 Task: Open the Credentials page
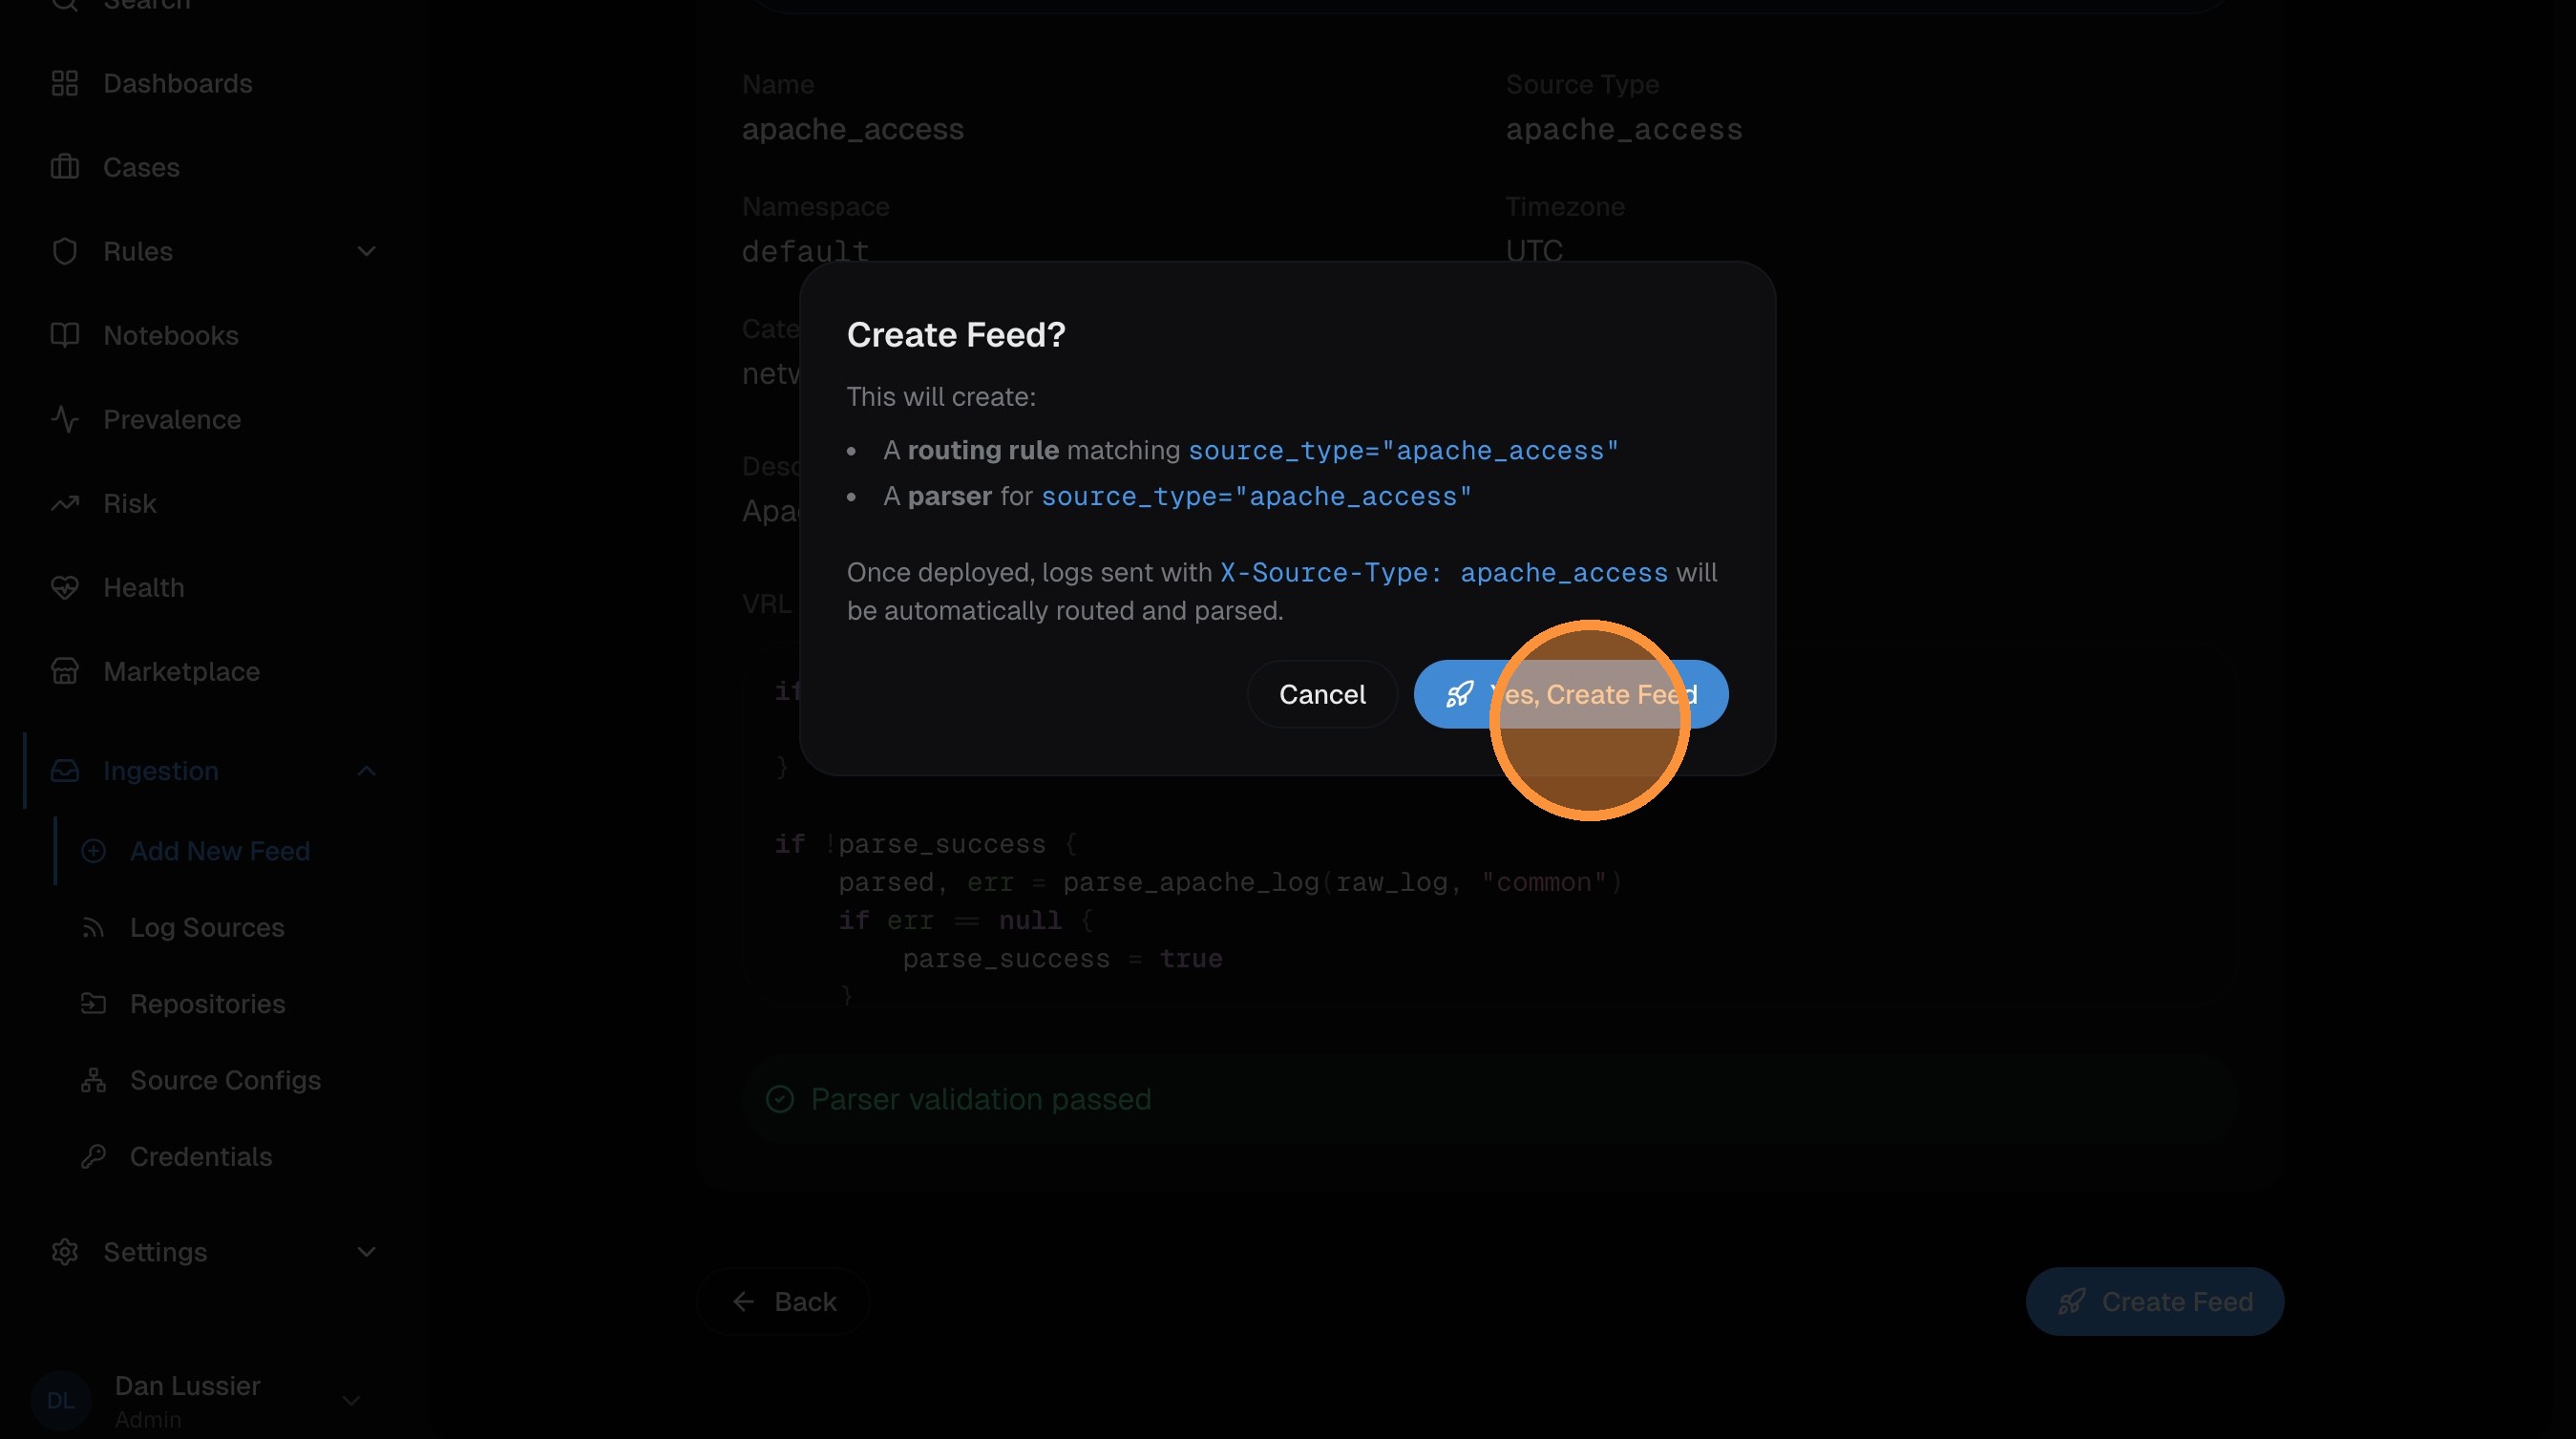click(x=201, y=1157)
